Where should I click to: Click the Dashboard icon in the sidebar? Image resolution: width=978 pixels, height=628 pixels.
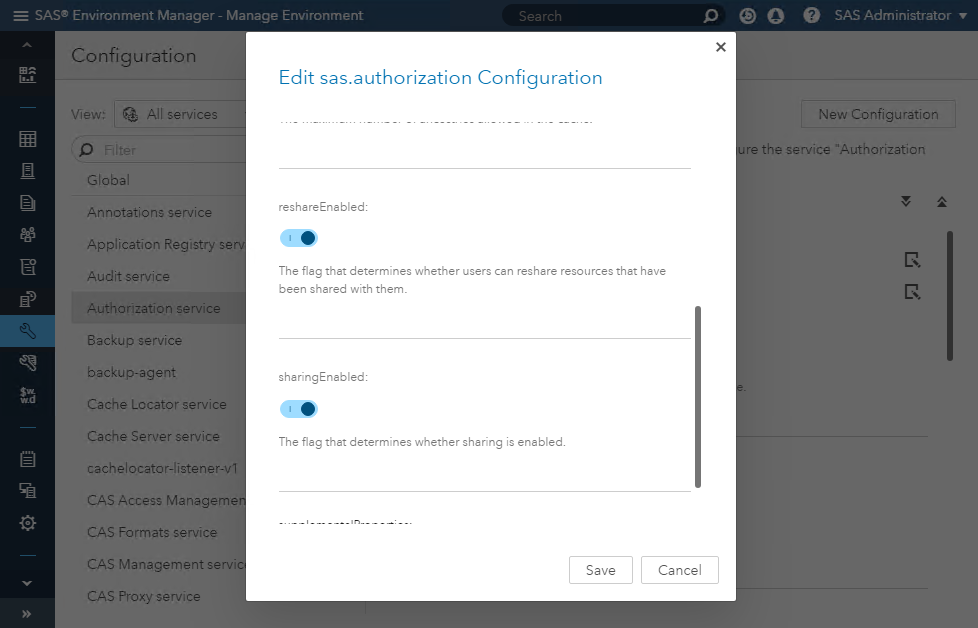(x=28, y=76)
